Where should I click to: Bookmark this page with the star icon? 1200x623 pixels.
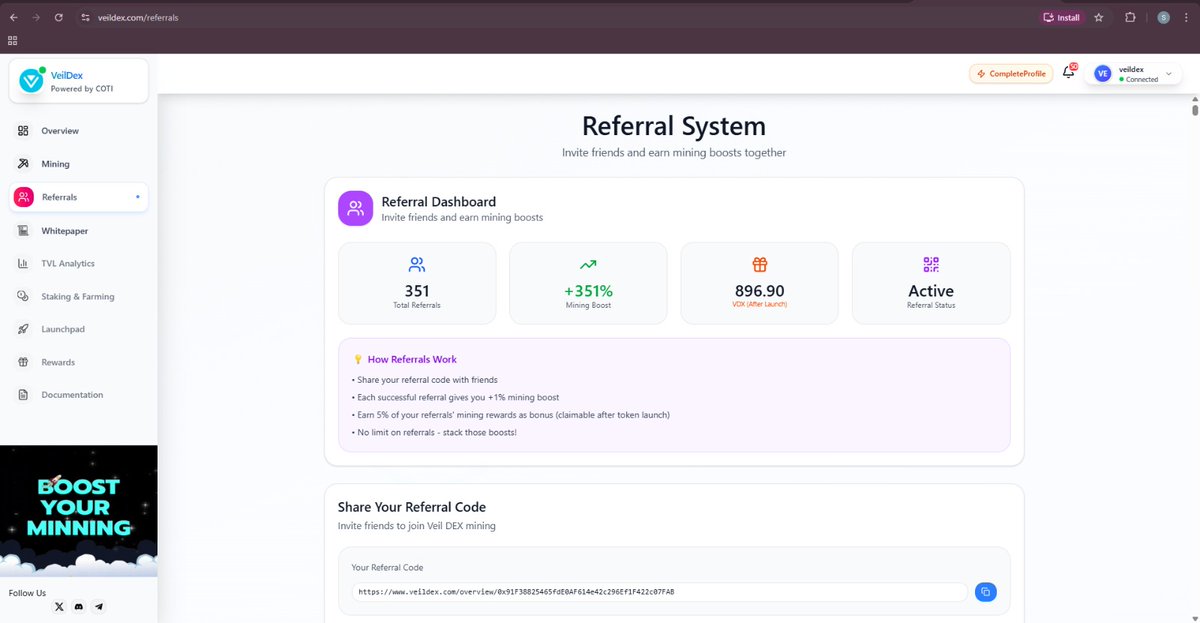point(1099,17)
